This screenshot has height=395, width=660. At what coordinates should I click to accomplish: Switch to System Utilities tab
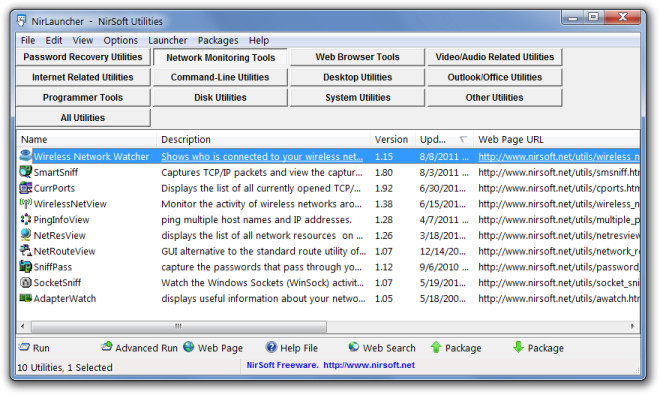(x=357, y=97)
